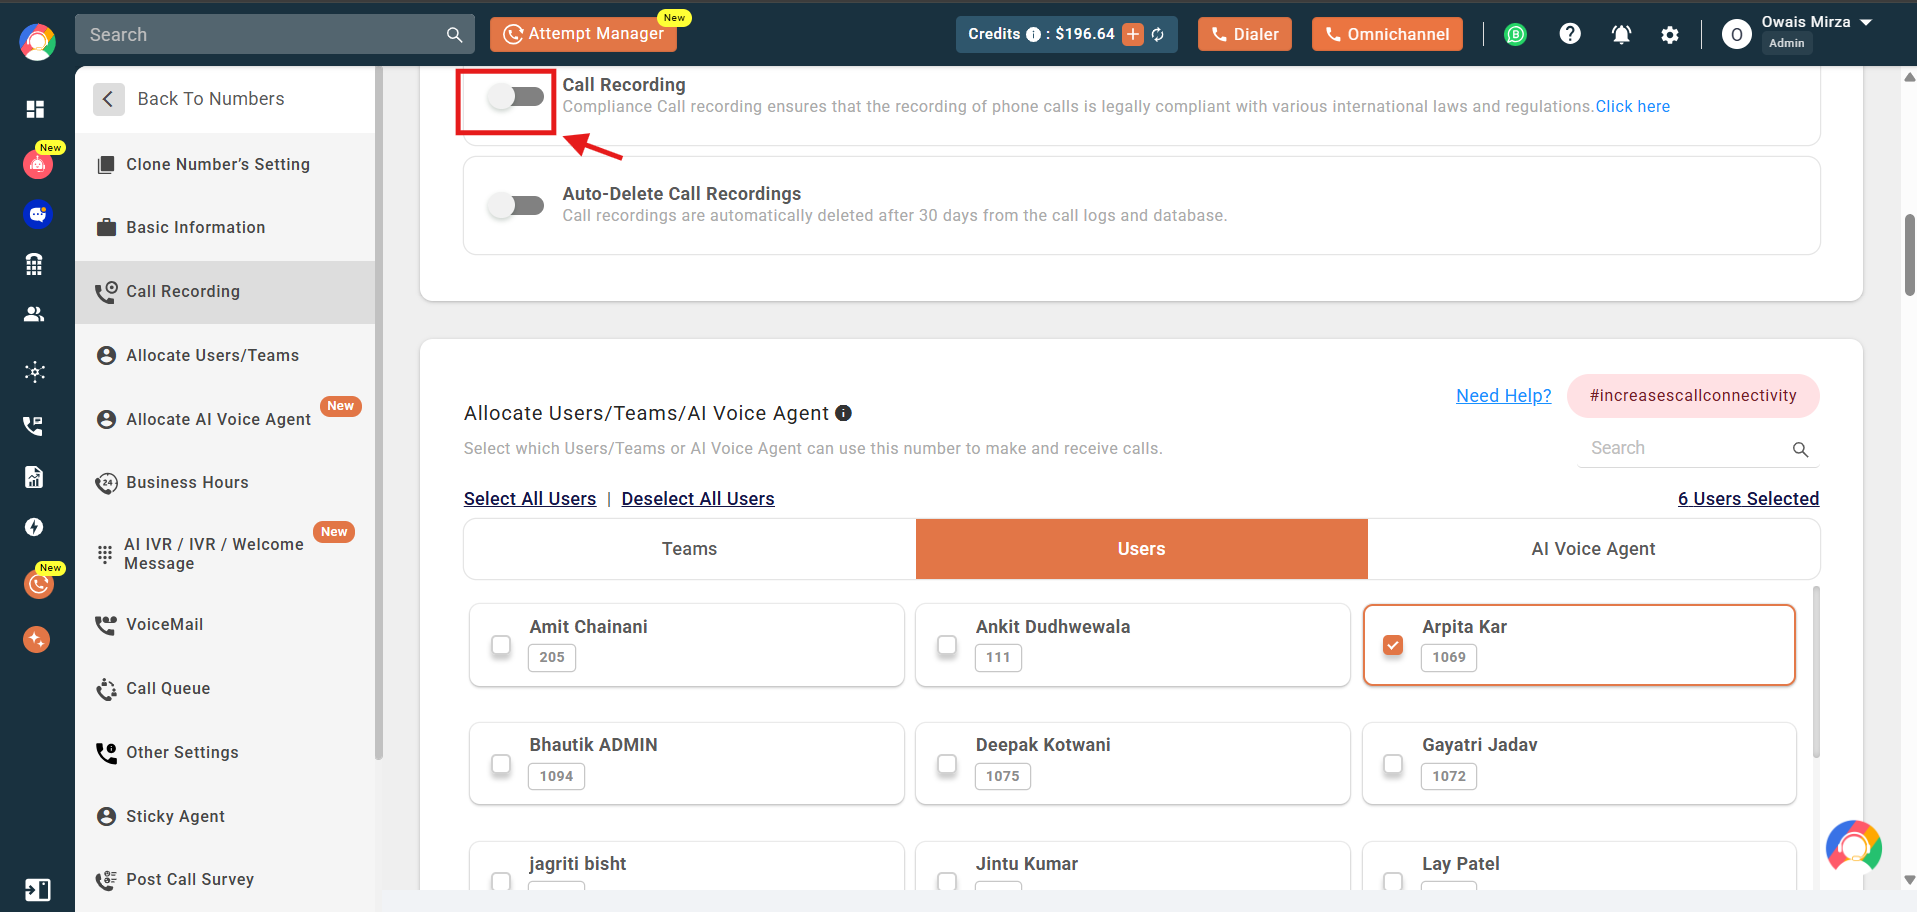Open the orange sparkle AI icon in left rail

37,639
